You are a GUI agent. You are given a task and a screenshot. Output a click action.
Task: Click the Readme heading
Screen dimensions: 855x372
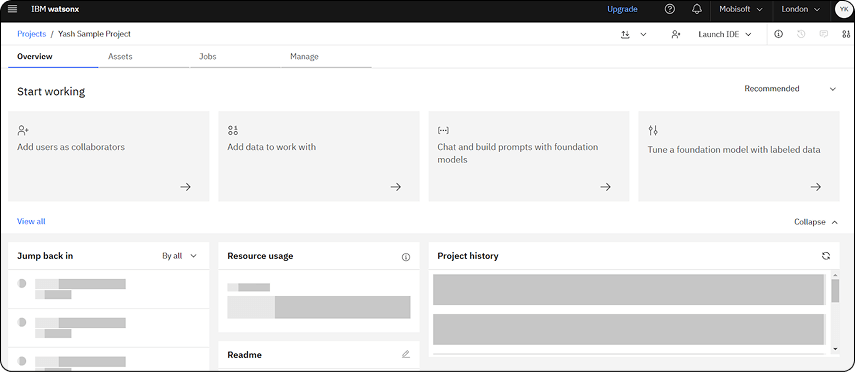pyautogui.click(x=244, y=355)
